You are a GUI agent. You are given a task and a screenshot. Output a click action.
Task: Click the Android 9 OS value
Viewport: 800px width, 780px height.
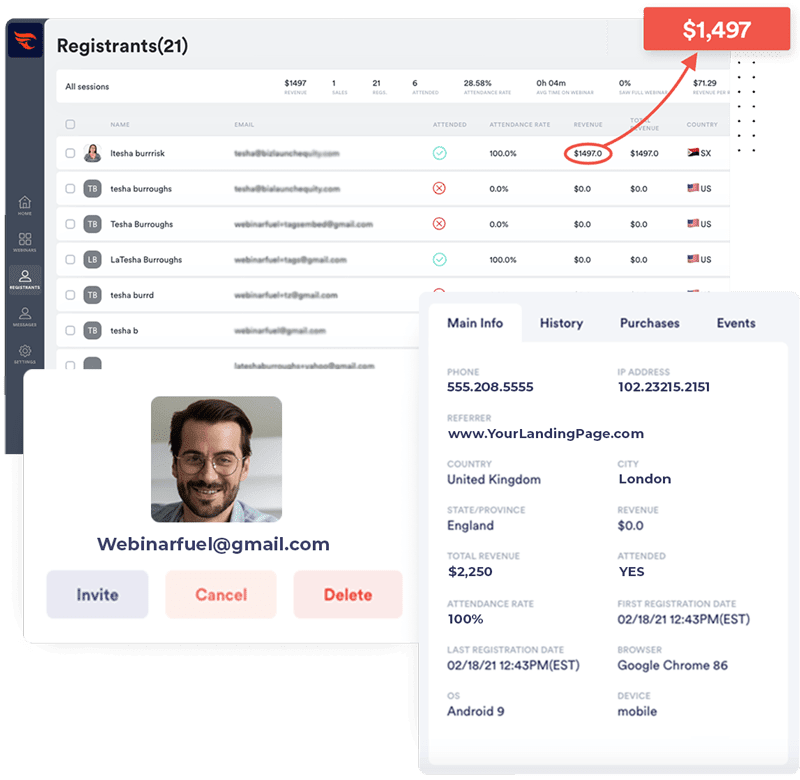476,711
